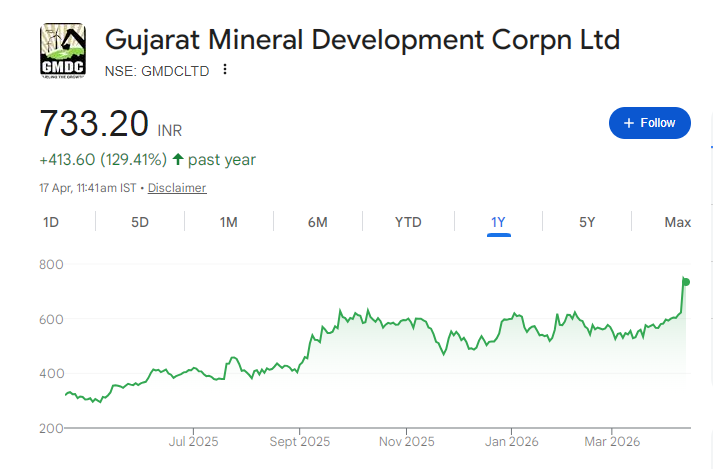This screenshot has width=713, height=469.
Task: Follow Gujarat Mineral Development stock
Action: tap(649, 123)
